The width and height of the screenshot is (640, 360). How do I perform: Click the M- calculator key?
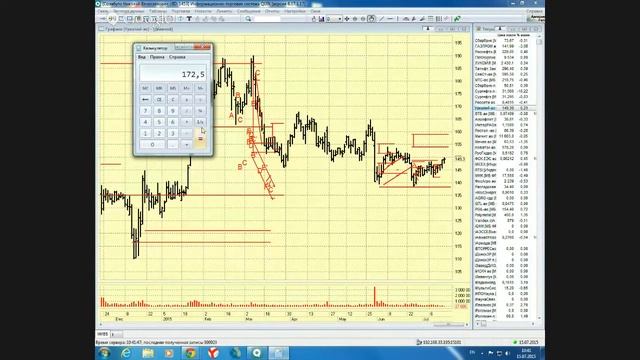[200, 88]
